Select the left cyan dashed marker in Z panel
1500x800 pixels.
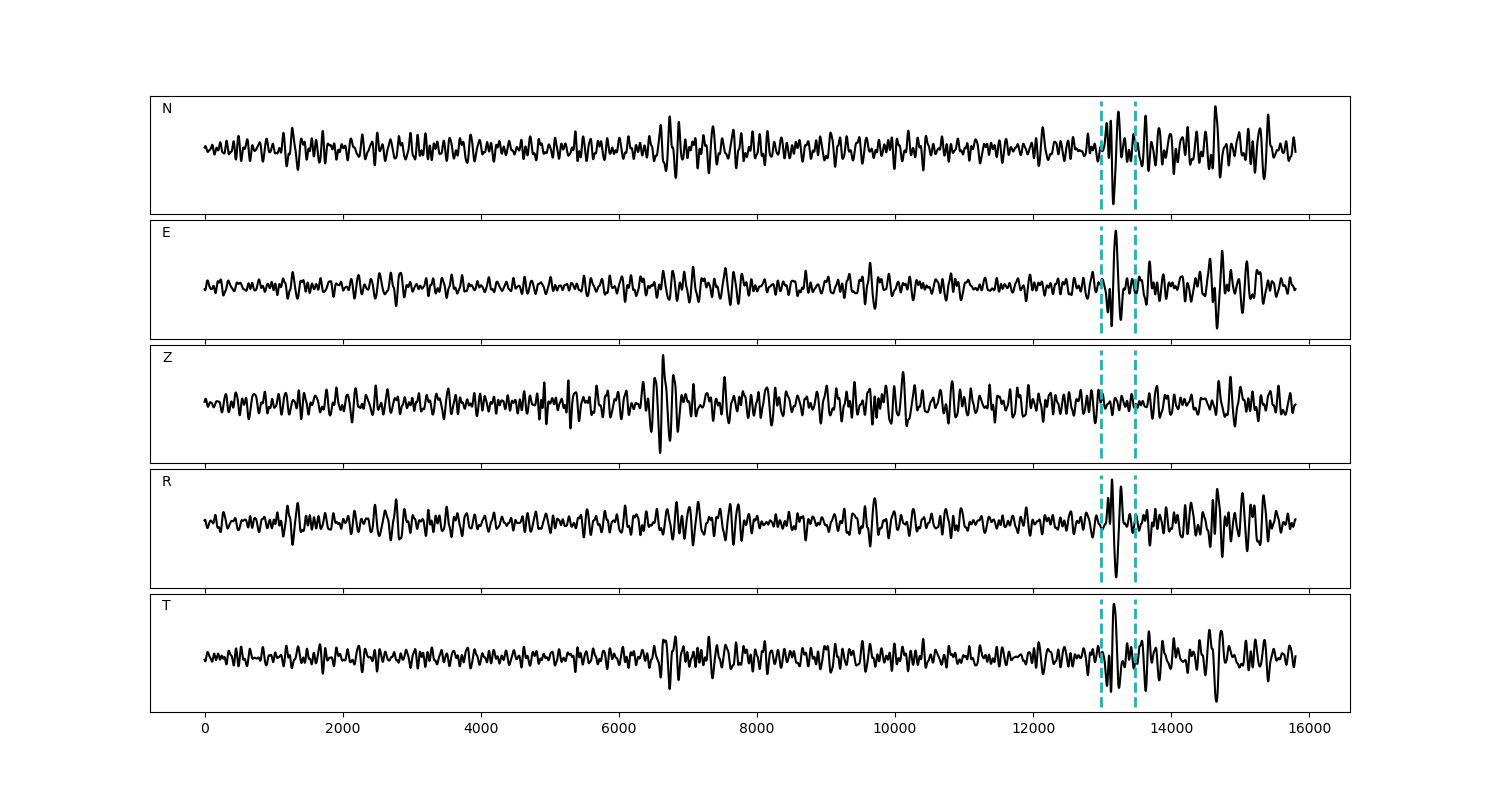tap(1101, 430)
